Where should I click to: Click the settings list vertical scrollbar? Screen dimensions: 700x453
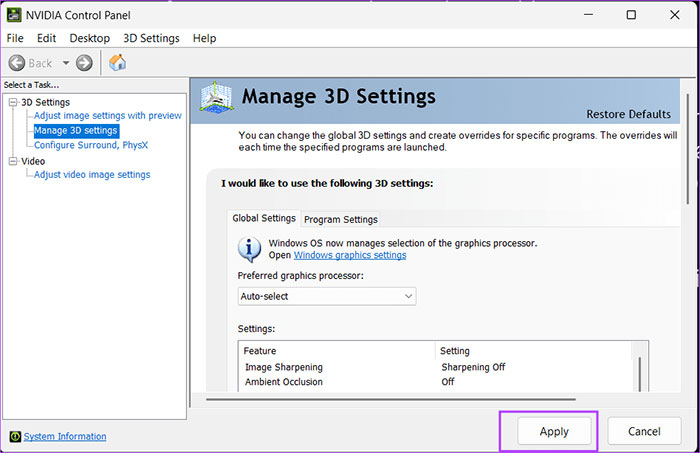pyautogui.click(x=639, y=372)
